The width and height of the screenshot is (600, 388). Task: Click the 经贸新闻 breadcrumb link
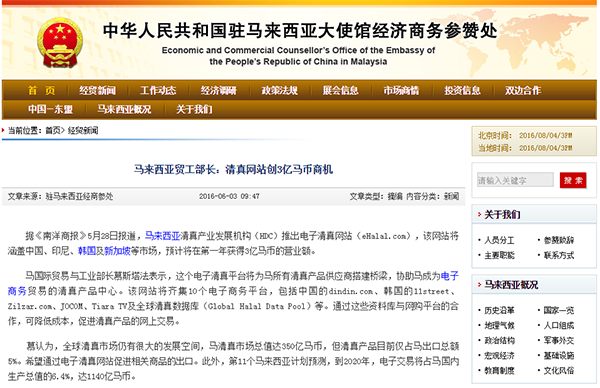[83, 131]
